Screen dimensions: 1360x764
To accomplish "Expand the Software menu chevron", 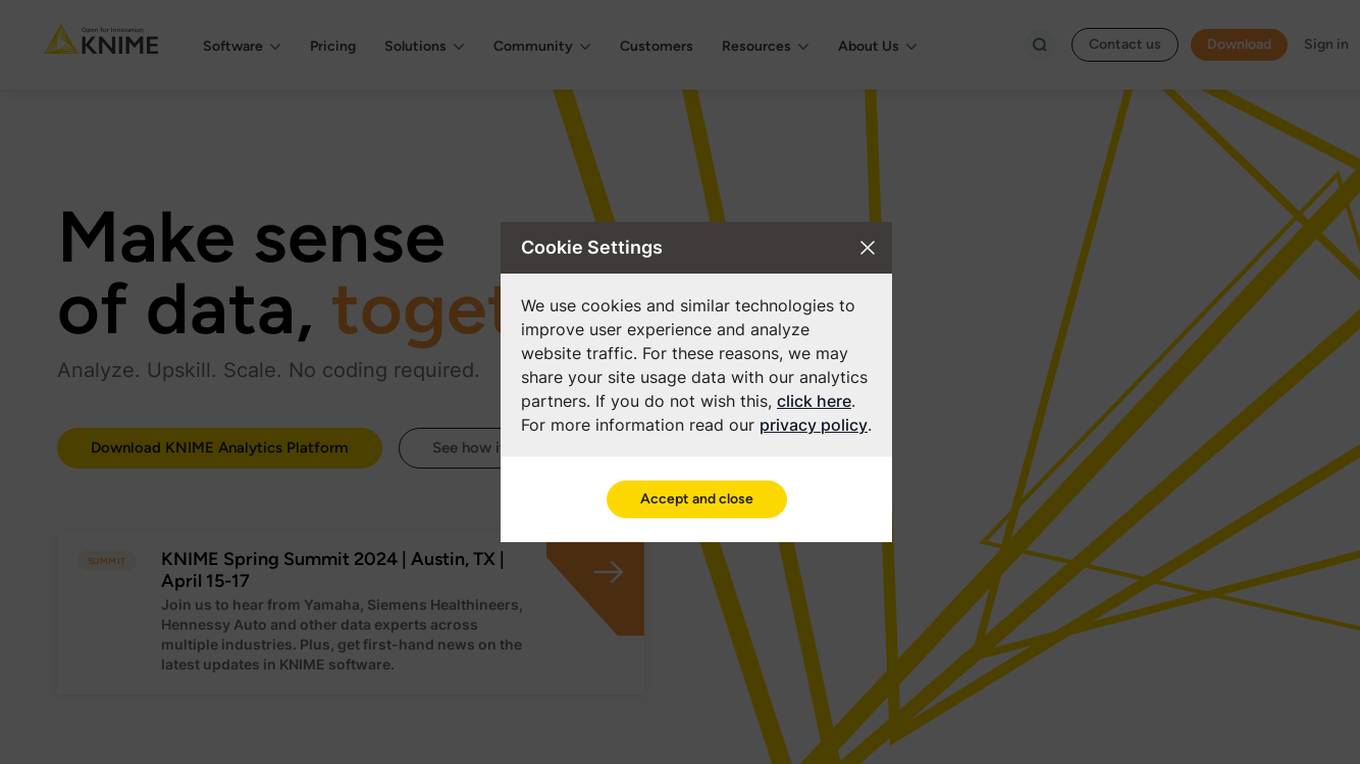I will point(275,47).
